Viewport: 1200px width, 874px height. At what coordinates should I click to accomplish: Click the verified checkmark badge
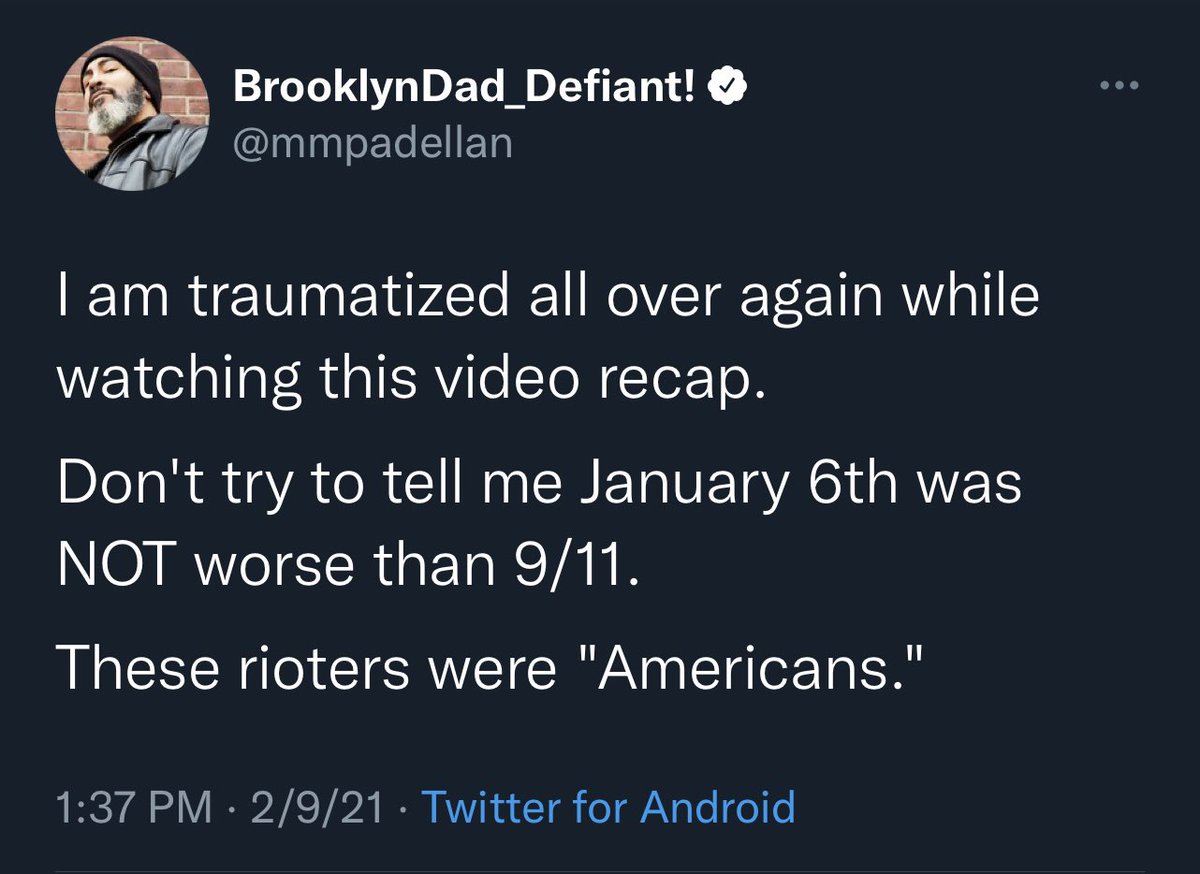[x=725, y=89]
